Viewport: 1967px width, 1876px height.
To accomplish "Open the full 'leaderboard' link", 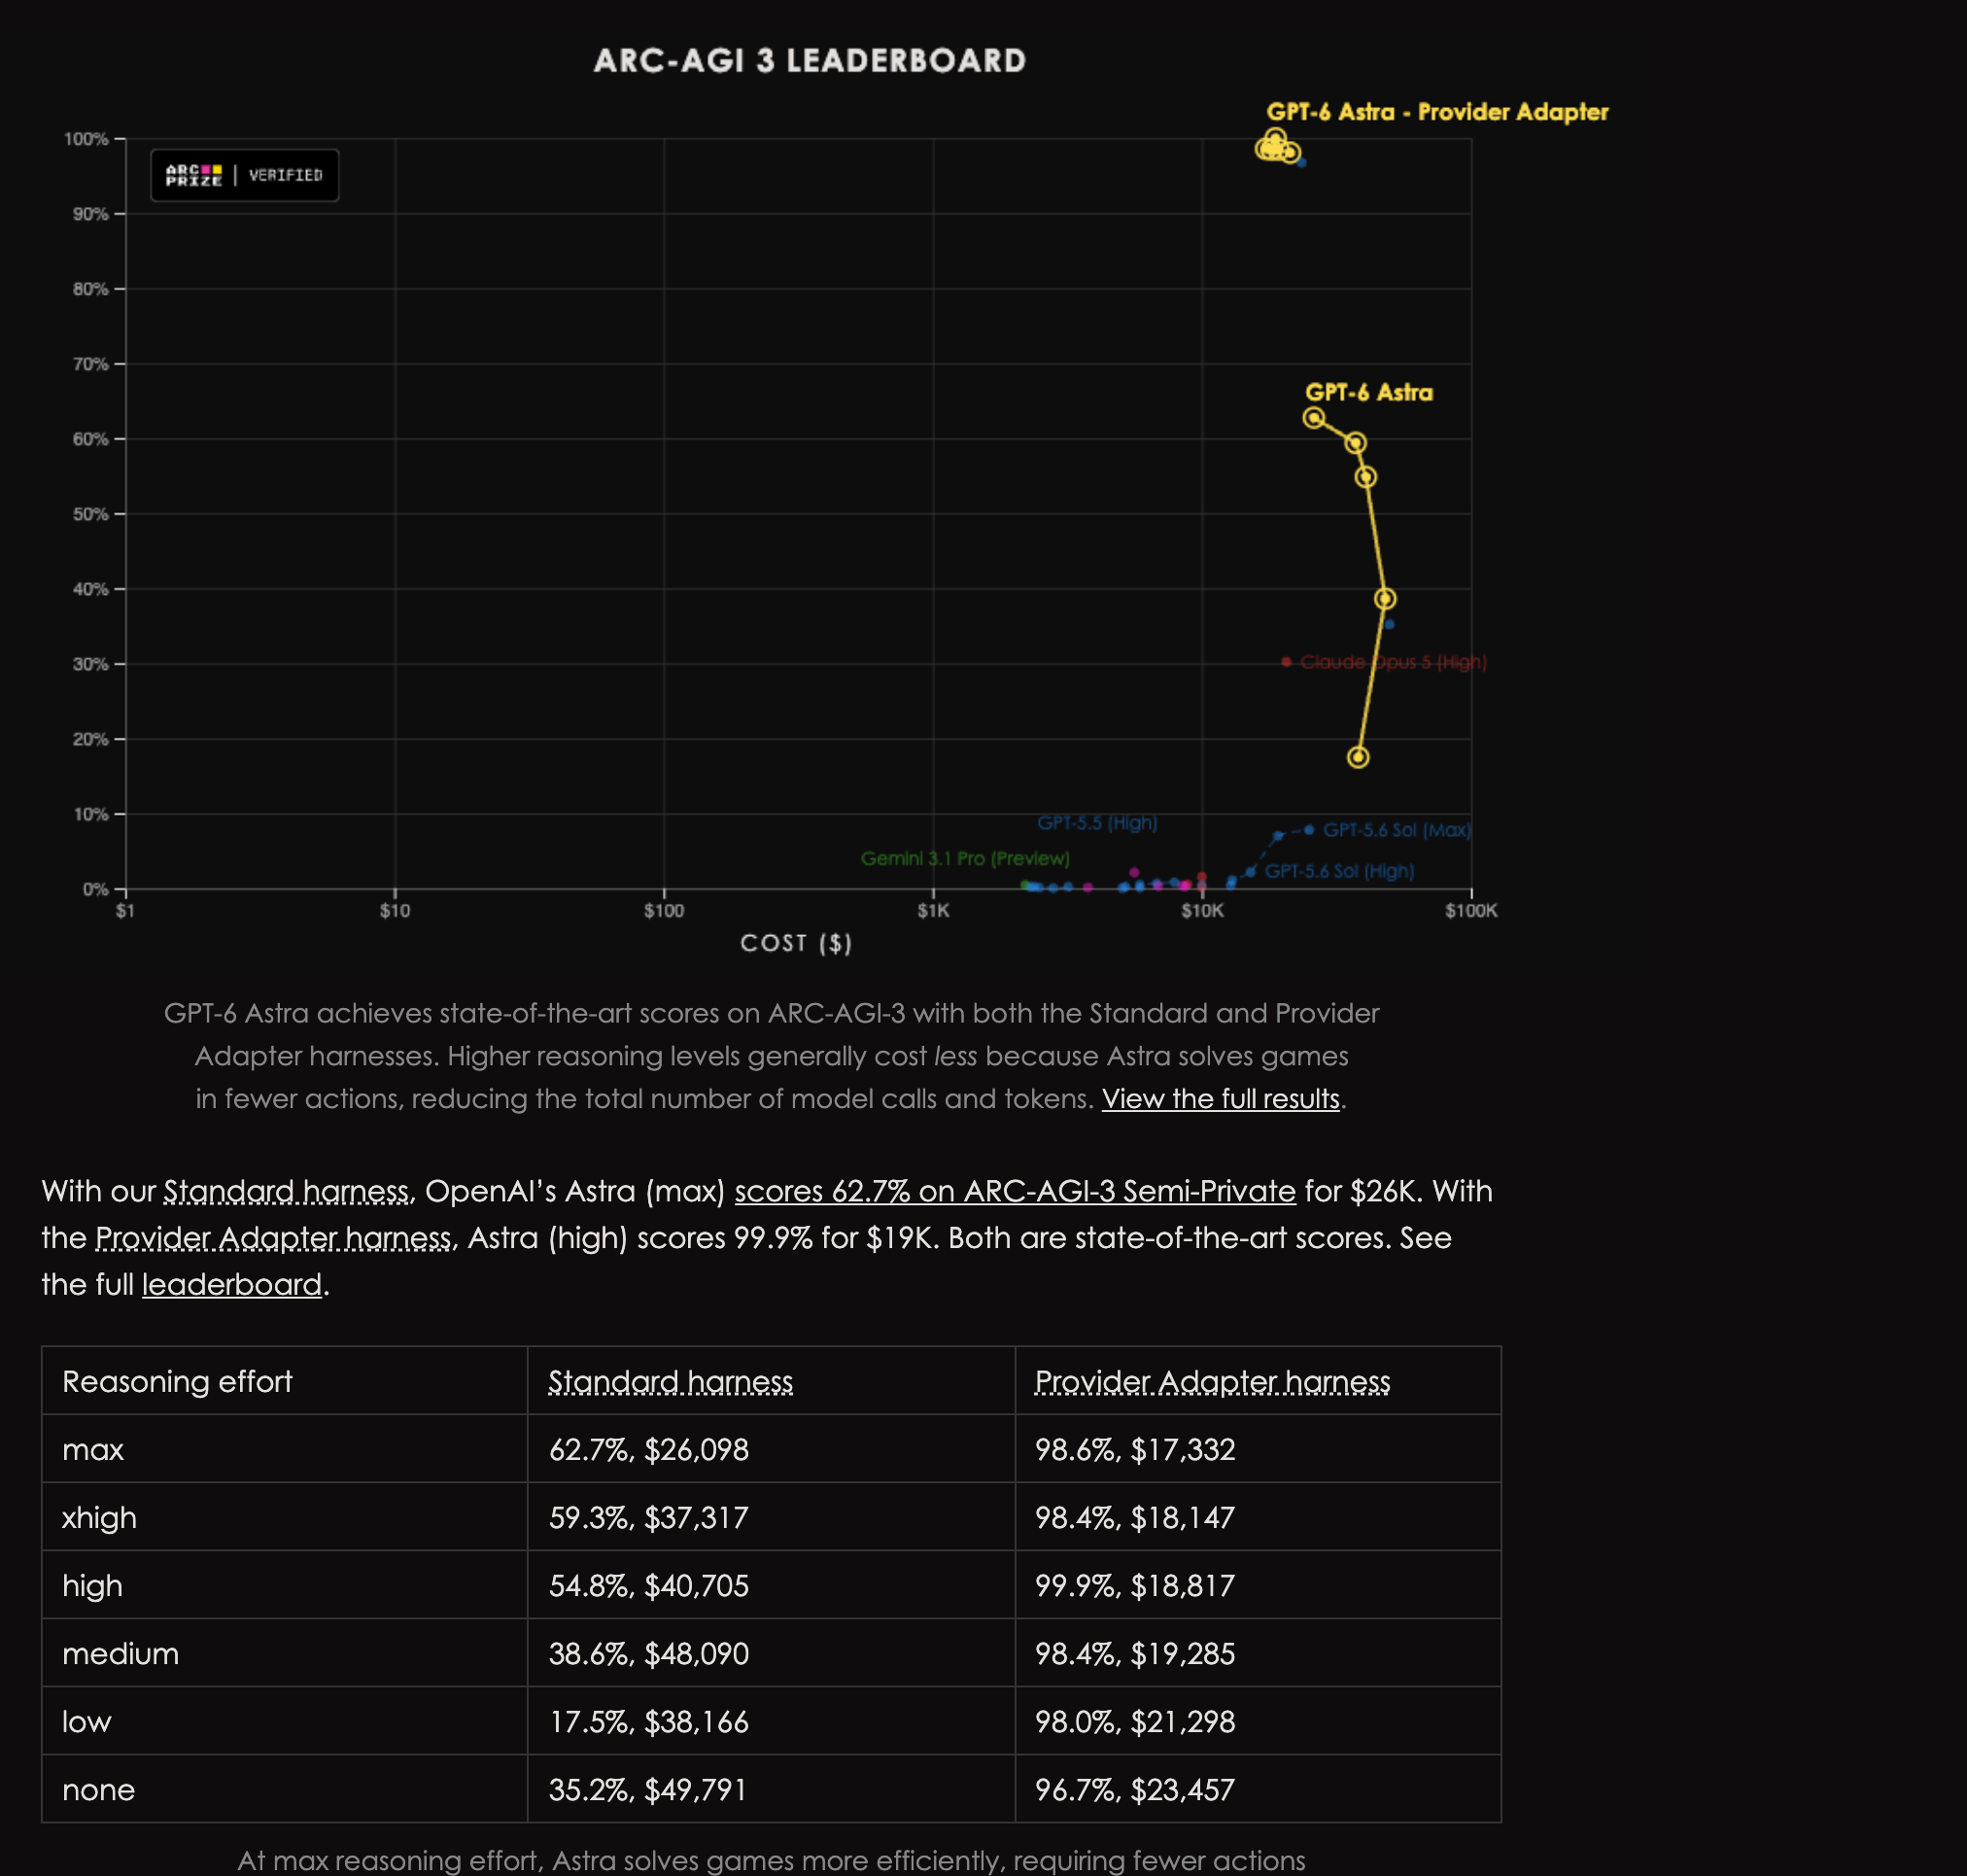I will pos(232,1284).
